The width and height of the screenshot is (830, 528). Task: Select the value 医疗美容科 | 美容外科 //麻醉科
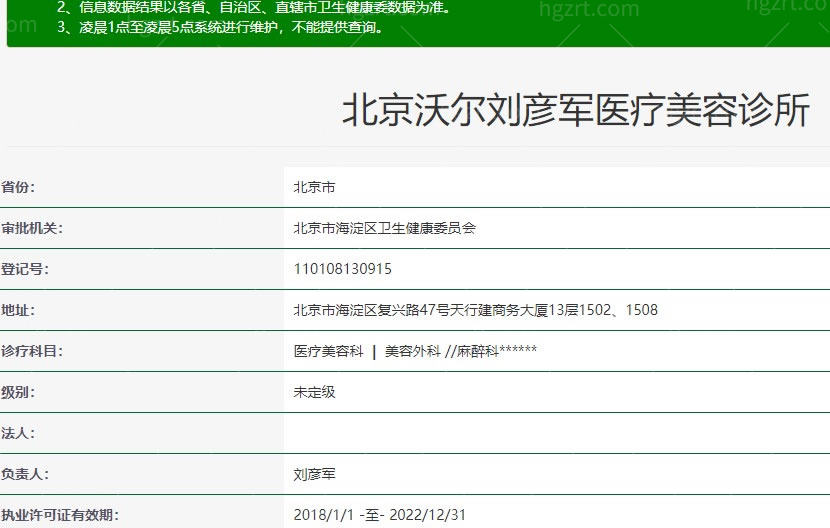coord(416,351)
